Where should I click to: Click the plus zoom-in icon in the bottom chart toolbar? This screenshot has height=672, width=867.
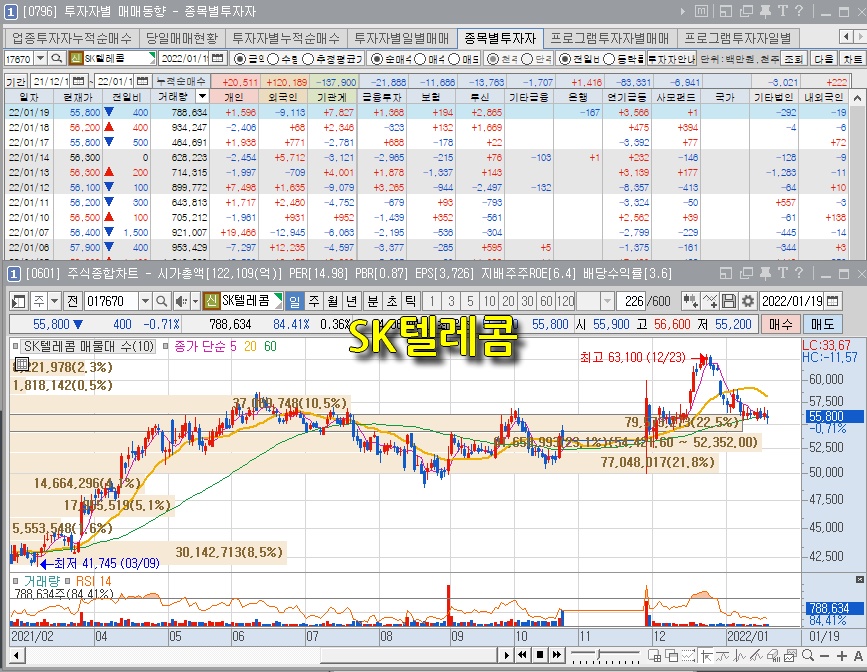tap(842, 656)
